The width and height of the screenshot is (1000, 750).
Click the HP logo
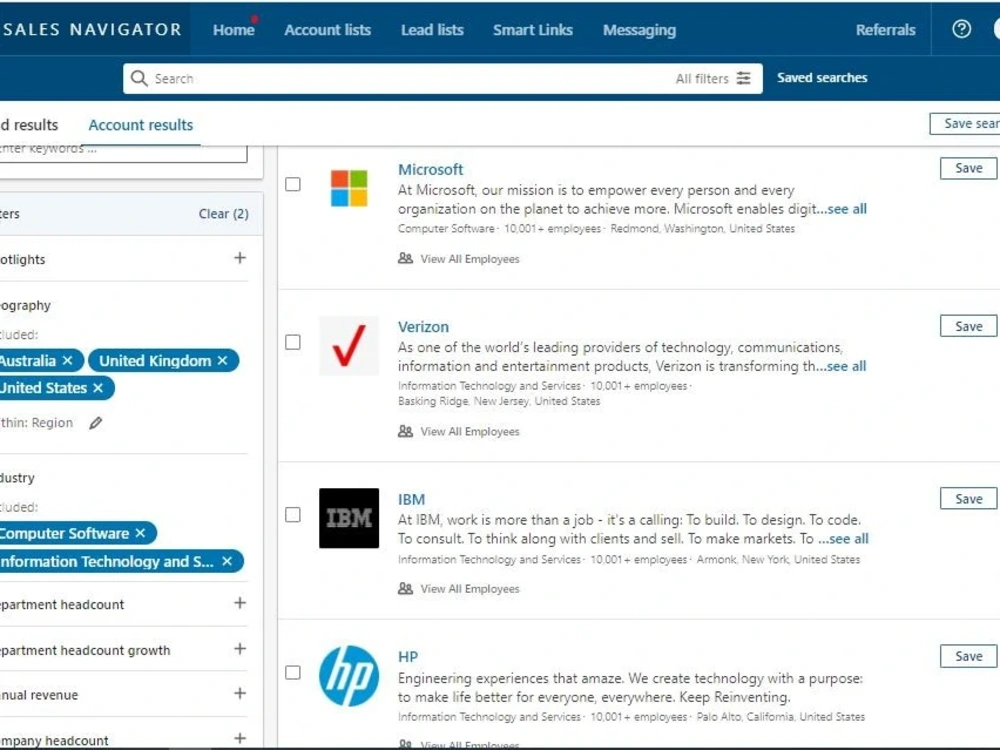(349, 676)
